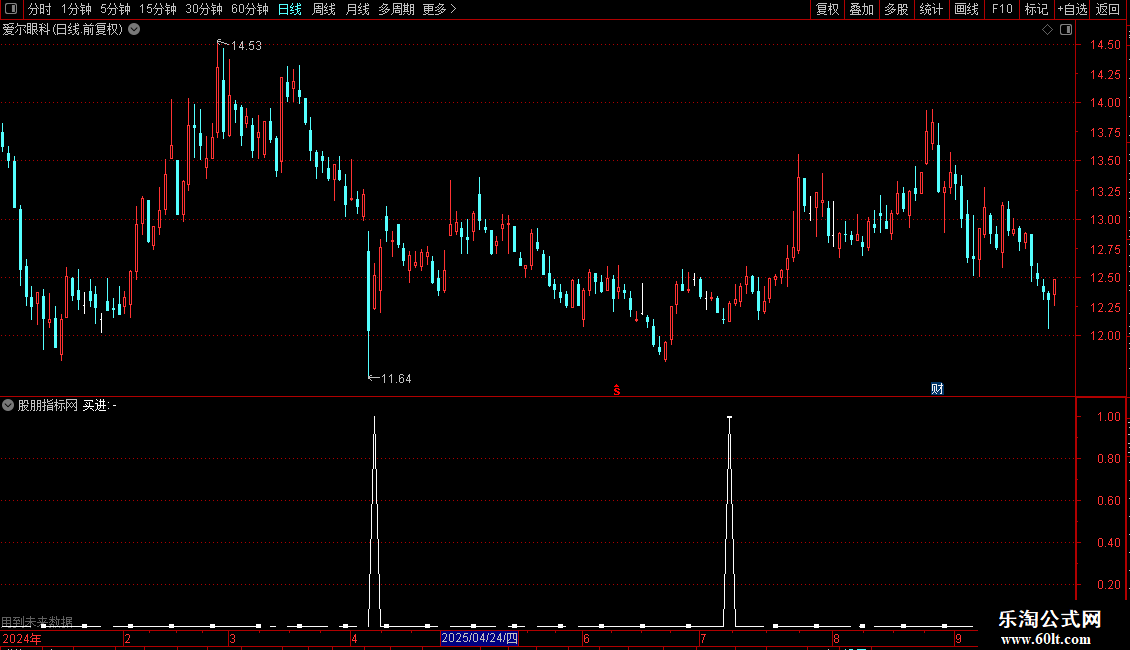Click the 11.64 low price label
The width and height of the screenshot is (1130, 650).
(396, 379)
